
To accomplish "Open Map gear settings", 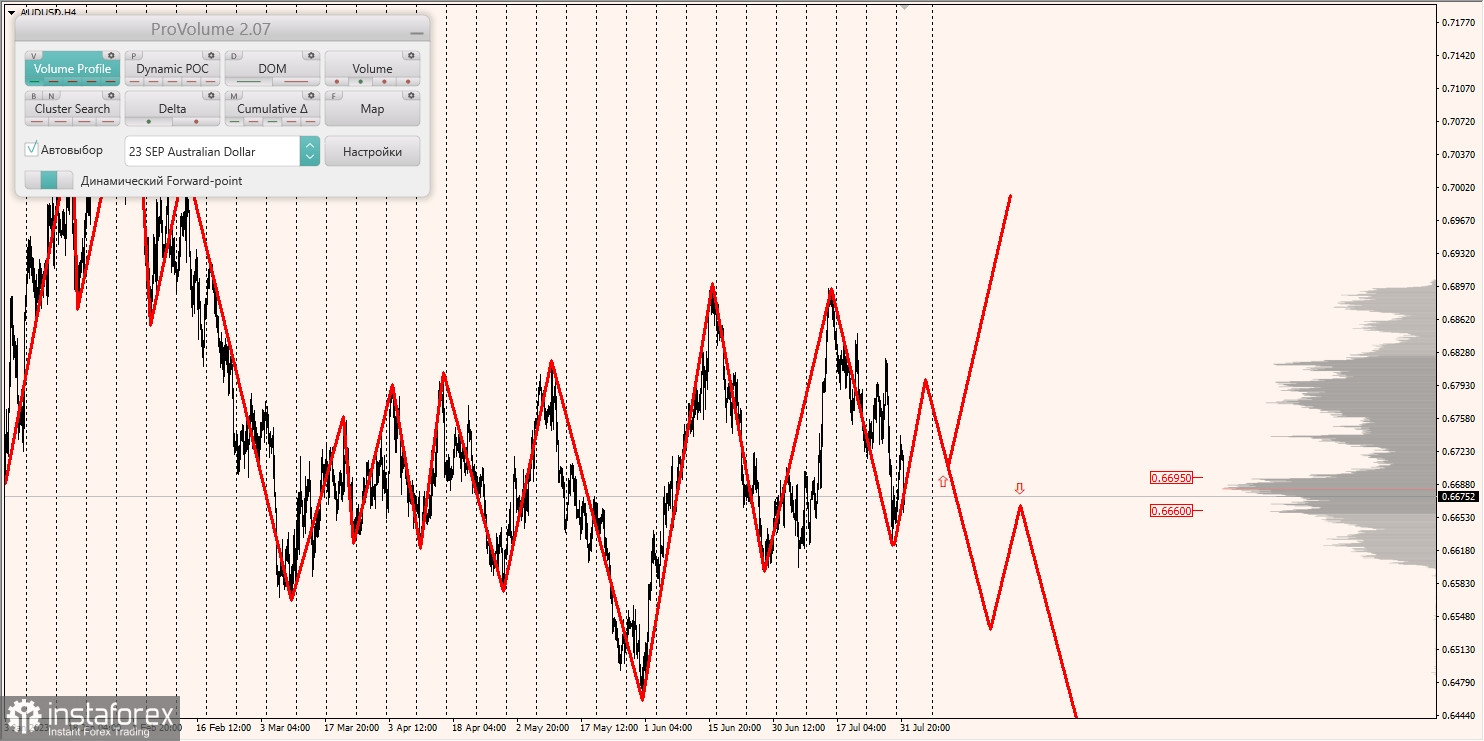I will [x=411, y=96].
